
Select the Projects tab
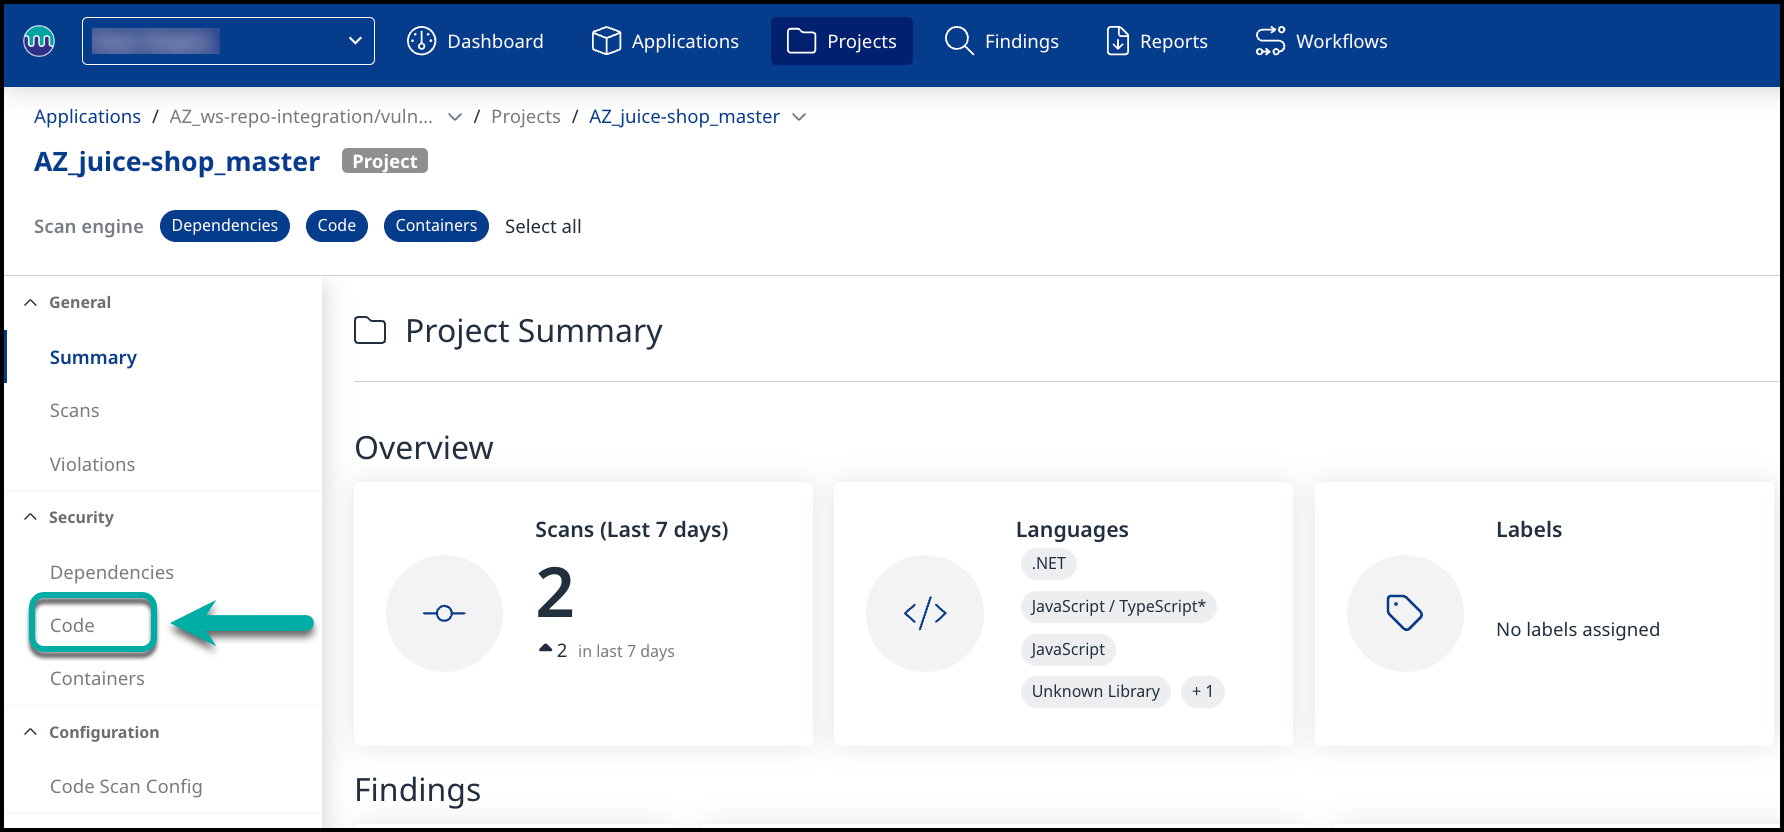coord(842,41)
